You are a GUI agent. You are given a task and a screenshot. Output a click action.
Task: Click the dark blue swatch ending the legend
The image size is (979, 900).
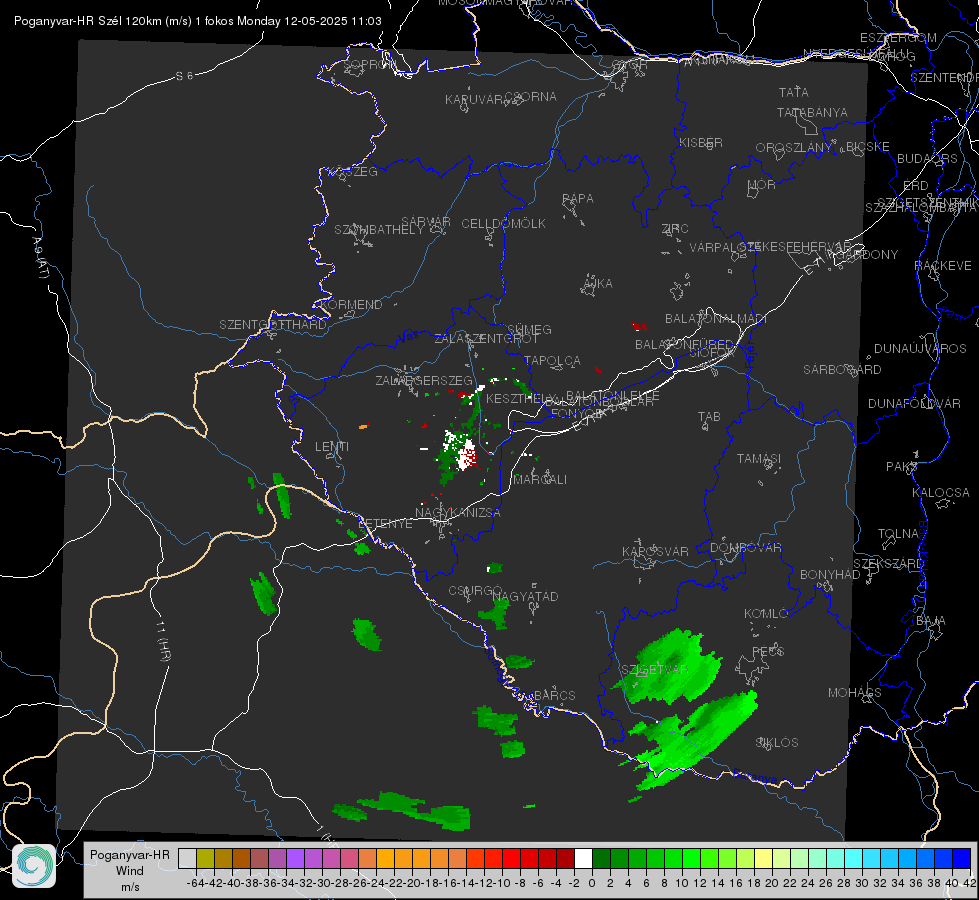pos(962,858)
